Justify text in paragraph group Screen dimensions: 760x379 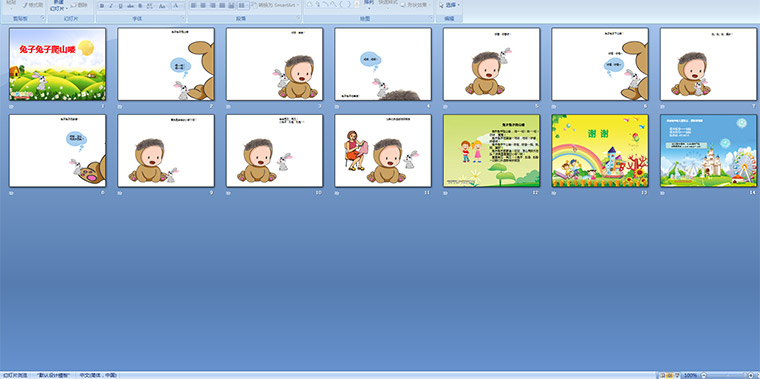coord(222,5)
